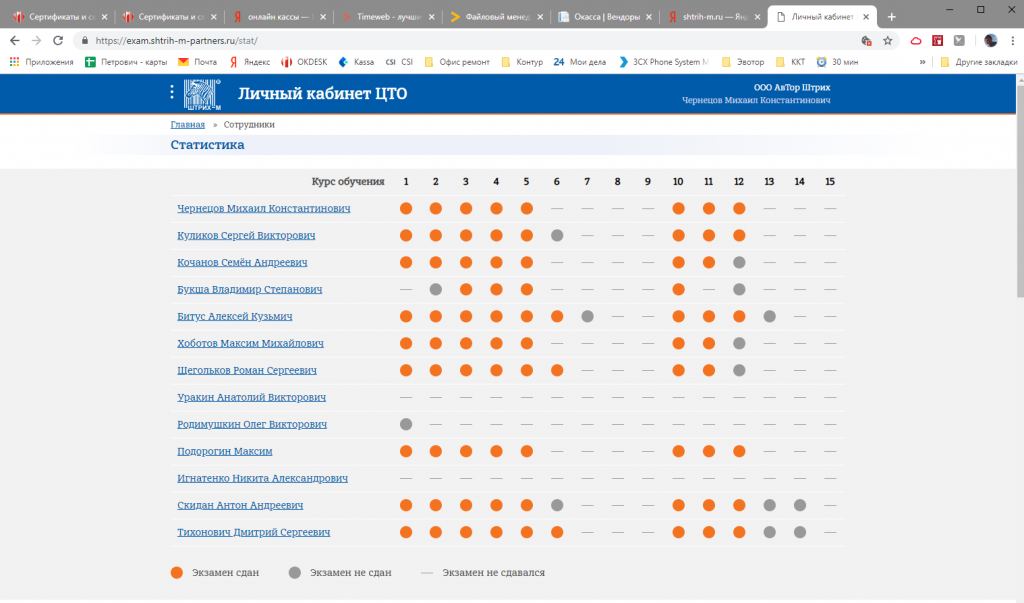Reload the current page
Viewport: 1024px width, 603px height.
coord(58,41)
